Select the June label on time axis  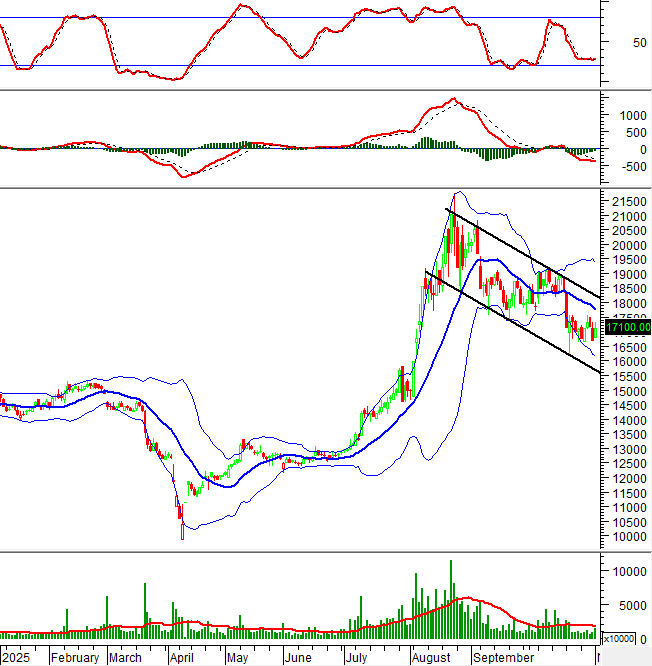[297, 658]
